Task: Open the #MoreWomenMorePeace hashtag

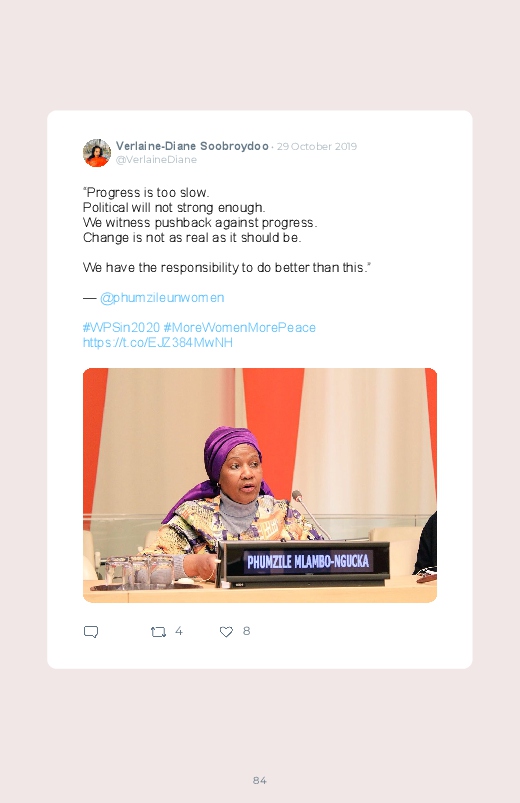Action: tap(239, 327)
